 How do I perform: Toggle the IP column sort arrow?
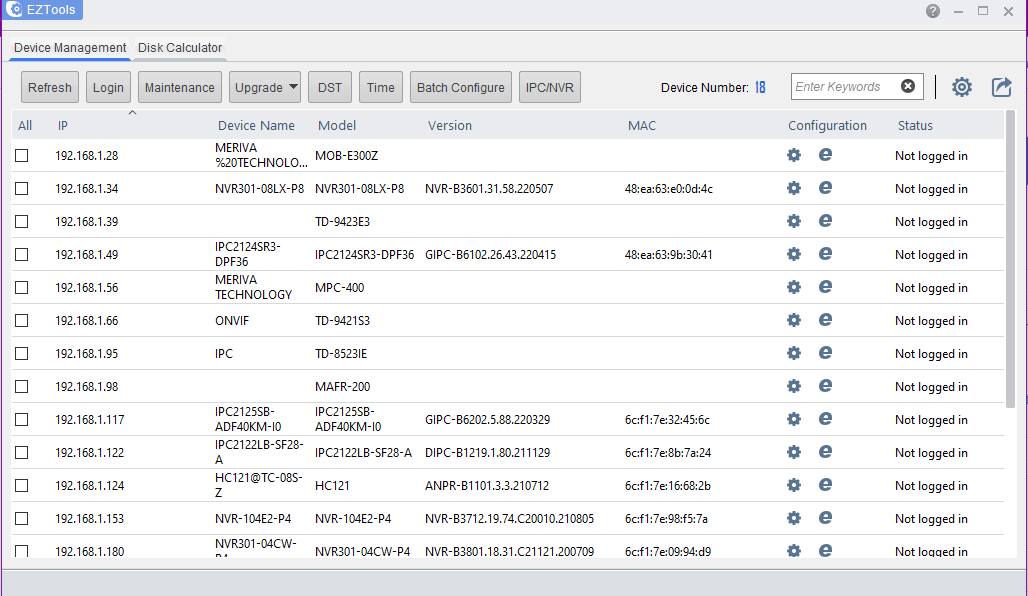click(132, 113)
